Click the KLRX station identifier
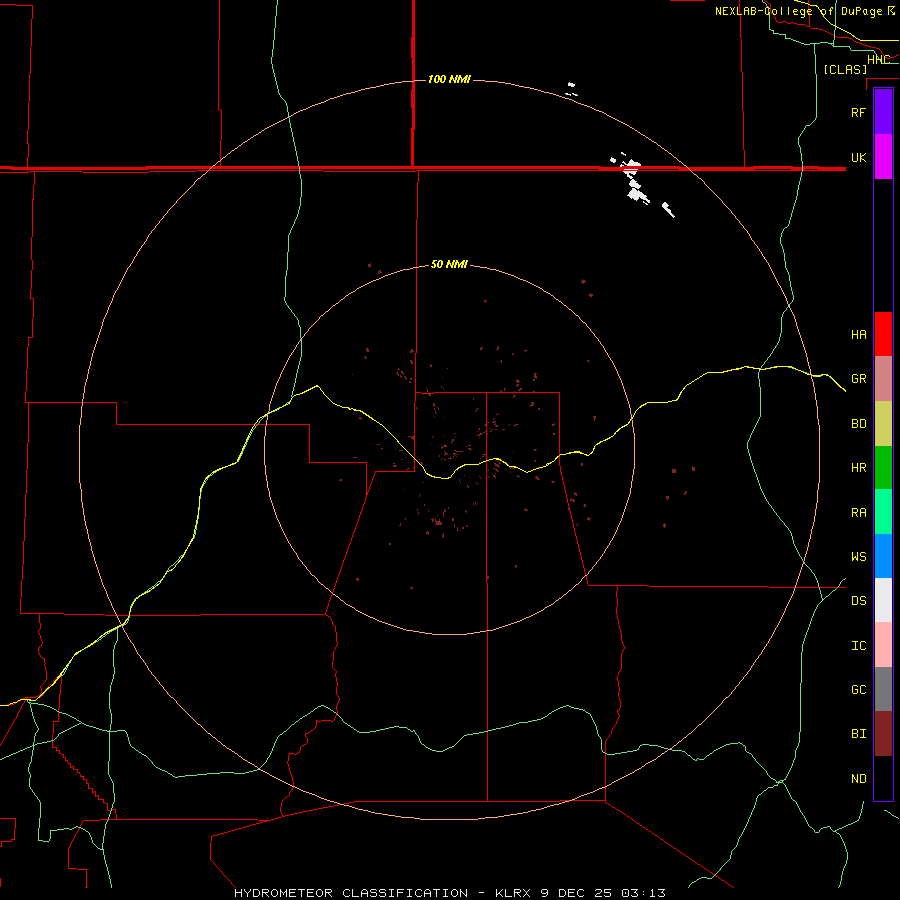This screenshot has height=900, width=900. point(514,893)
